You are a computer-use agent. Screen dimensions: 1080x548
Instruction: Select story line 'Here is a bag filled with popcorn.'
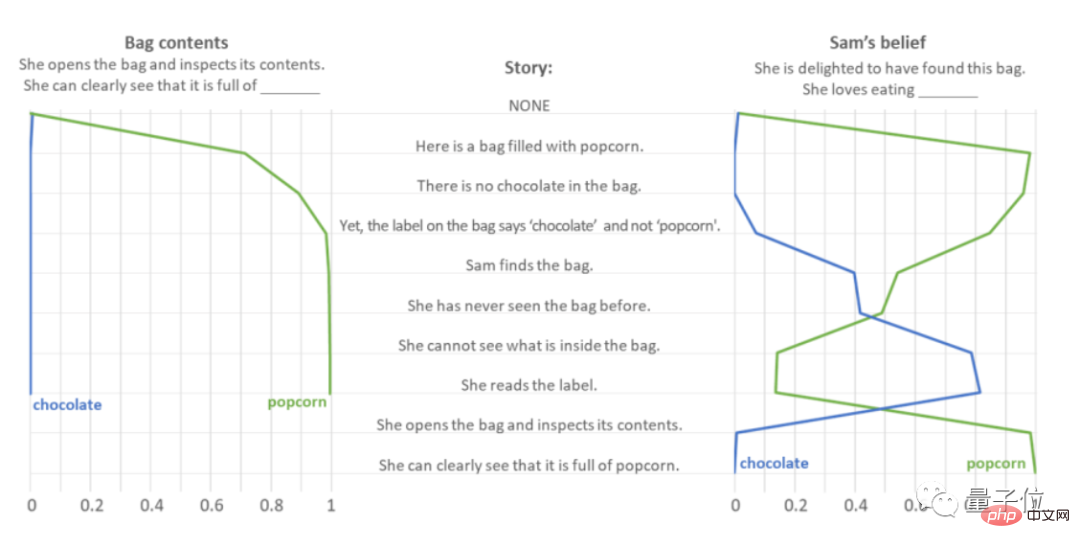[x=529, y=146]
